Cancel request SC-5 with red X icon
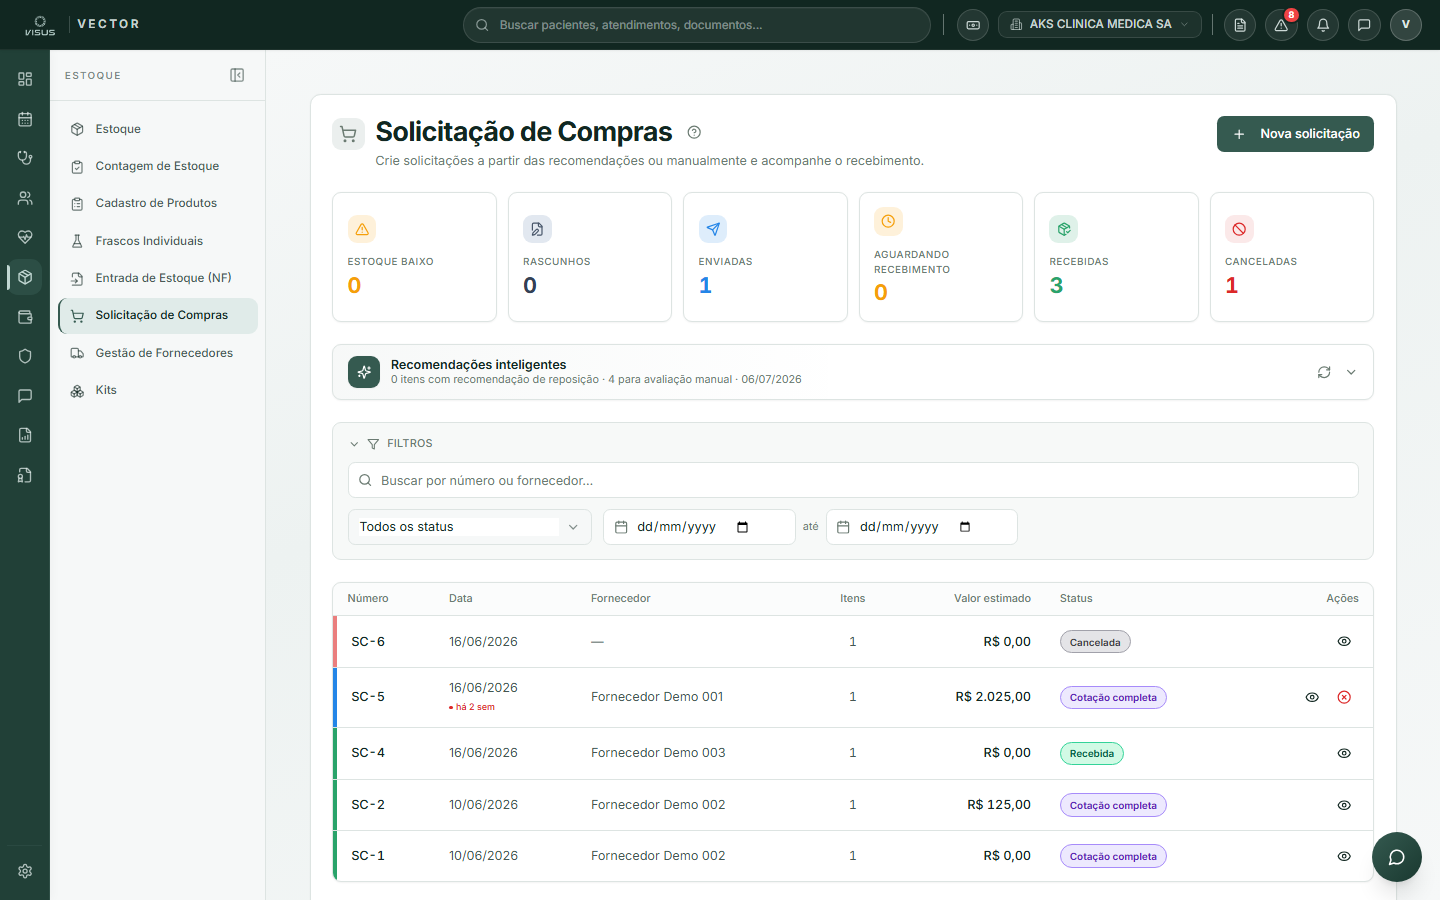 [x=1344, y=697]
